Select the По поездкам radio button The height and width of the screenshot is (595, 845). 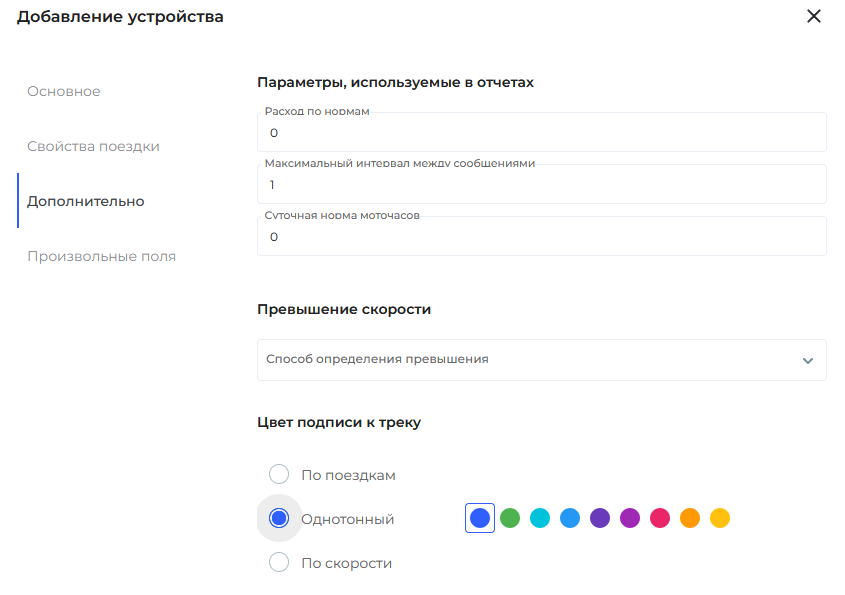(279, 474)
